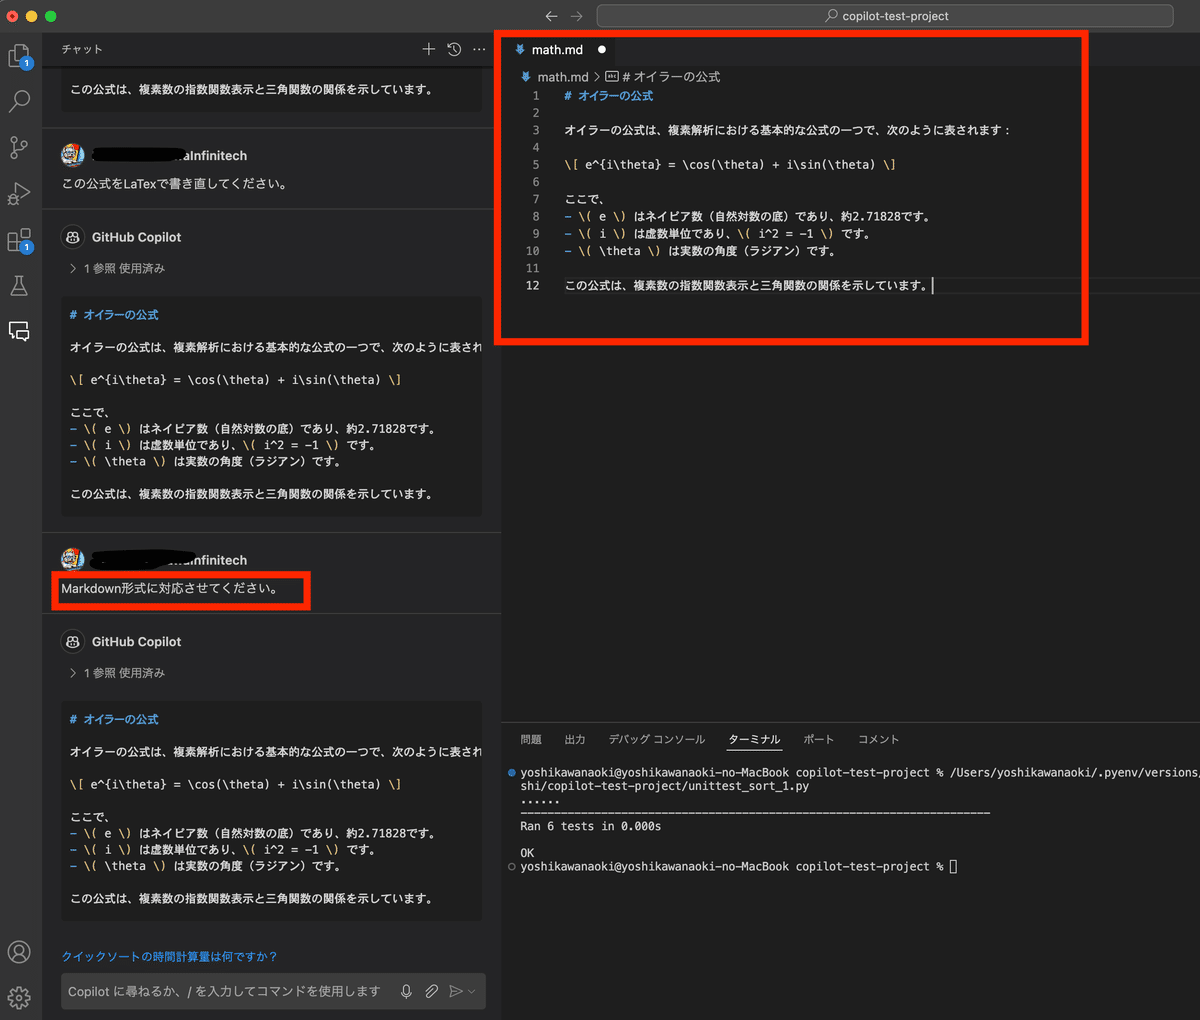Open the Accounts menu icon
The image size is (1200, 1020).
click(x=19, y=952)
